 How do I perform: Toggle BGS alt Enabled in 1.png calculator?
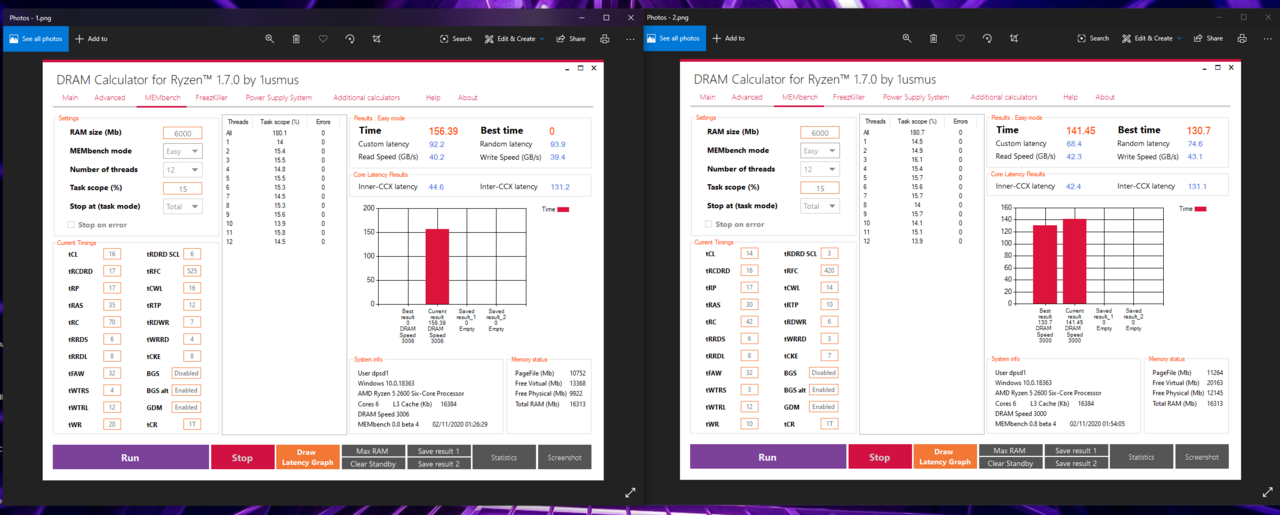186,390
